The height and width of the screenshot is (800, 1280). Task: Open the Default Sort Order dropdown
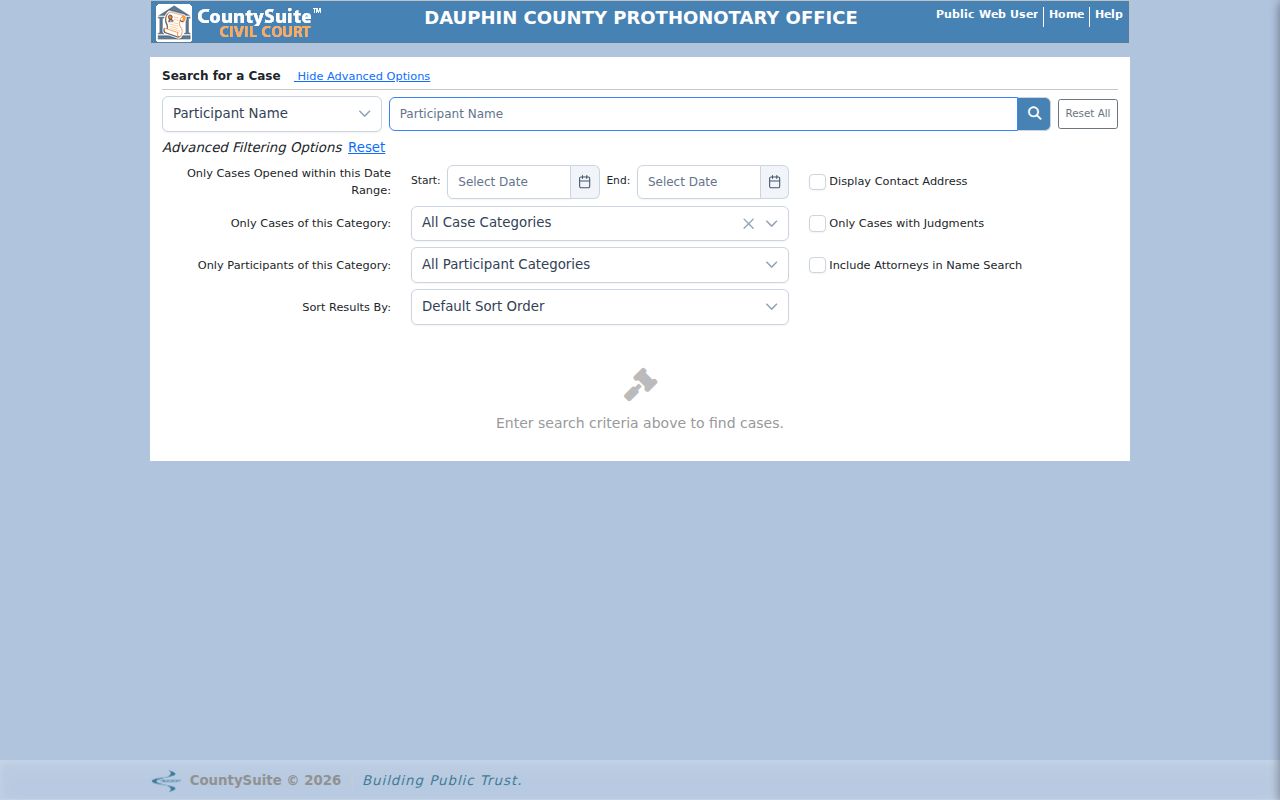pyautogui.click(x=600, y=307)
